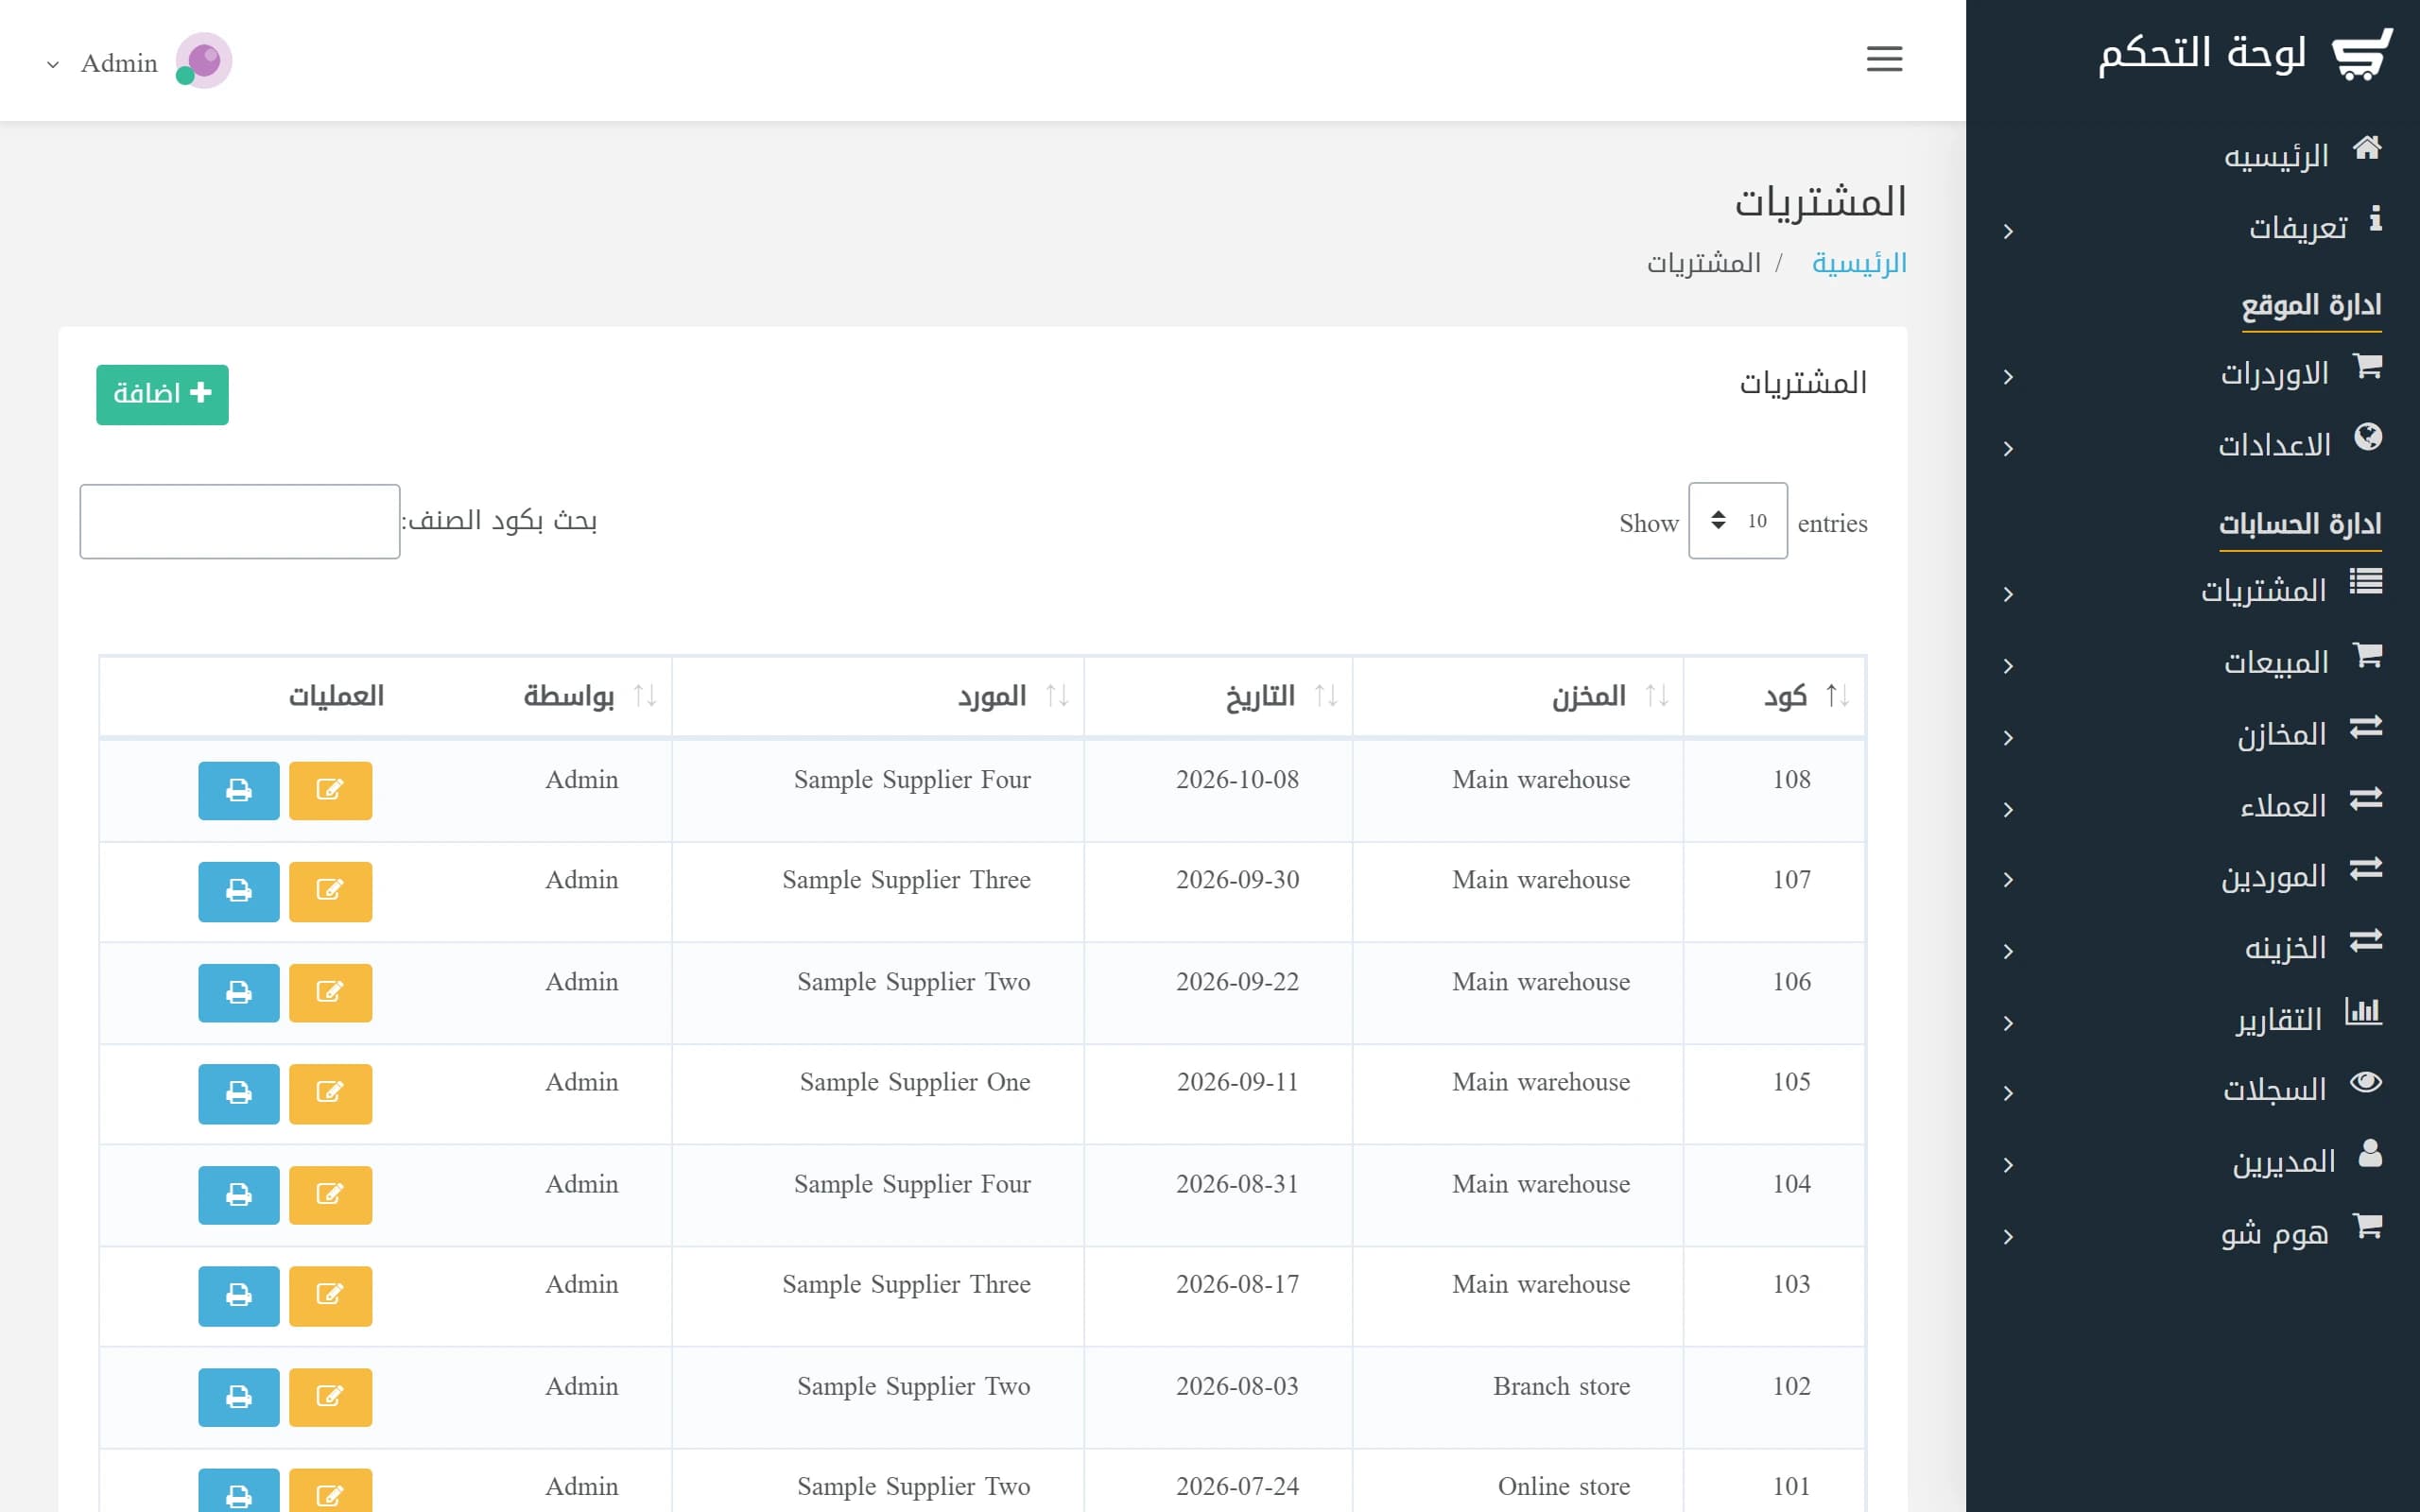Click the shopping cart logo icon
The image size is (2420, 1512).
coord(2363,55)
